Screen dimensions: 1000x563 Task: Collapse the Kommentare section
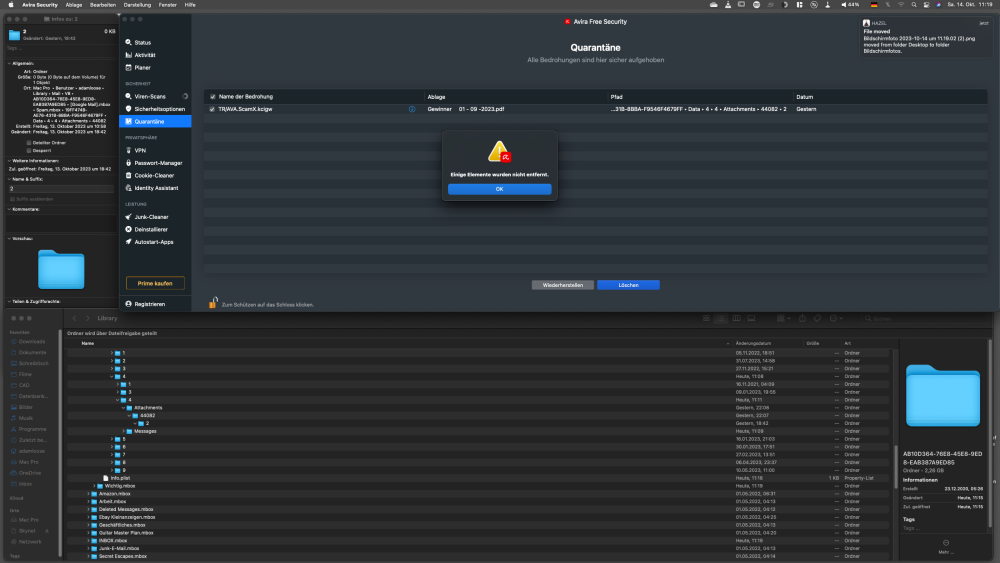(x=10, y=209)
